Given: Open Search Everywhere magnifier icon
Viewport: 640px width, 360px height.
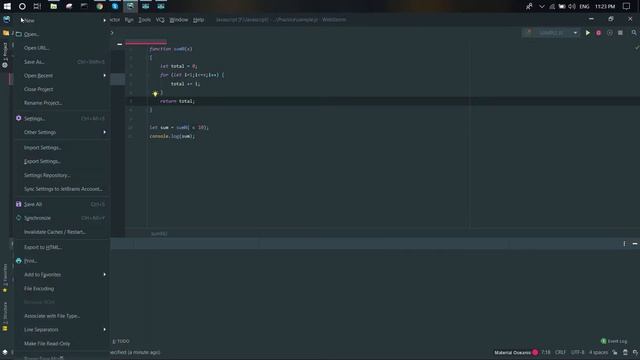Looking at the screenshot, I should tap(634, 33).
